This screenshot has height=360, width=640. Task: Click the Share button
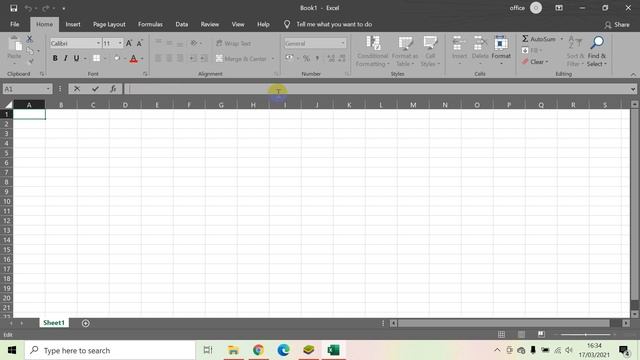point(617,25)
